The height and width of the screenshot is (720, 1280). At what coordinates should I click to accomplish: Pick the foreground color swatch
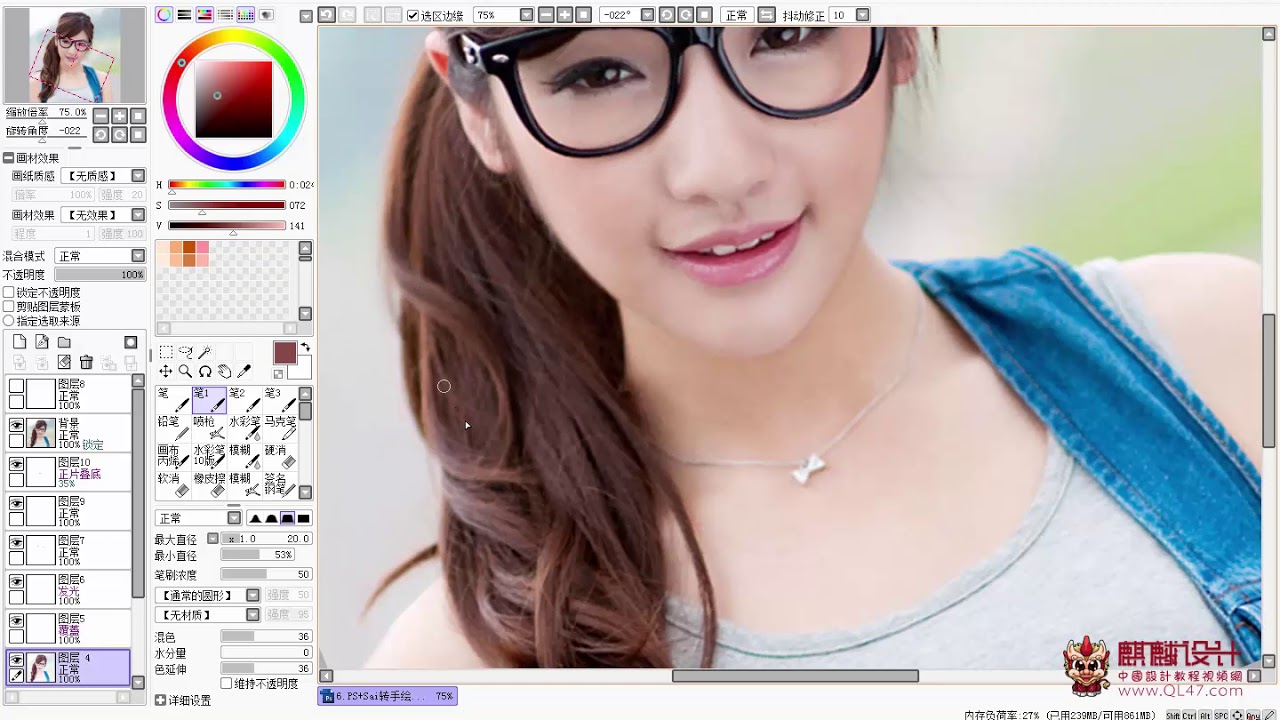click(285, 353)
